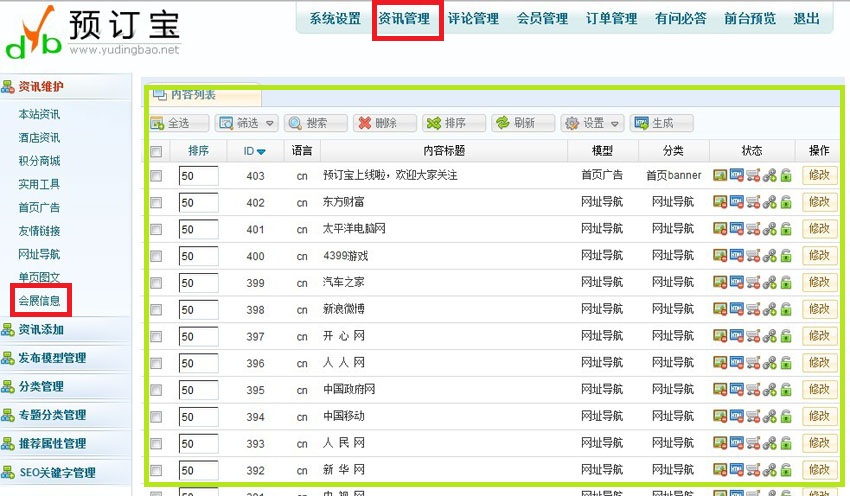Click the shopping cart icon in the 预订宝上线啦 row
Image resolution: width=850 pixels, height=496 pixels.
click(x=753, y=175)
